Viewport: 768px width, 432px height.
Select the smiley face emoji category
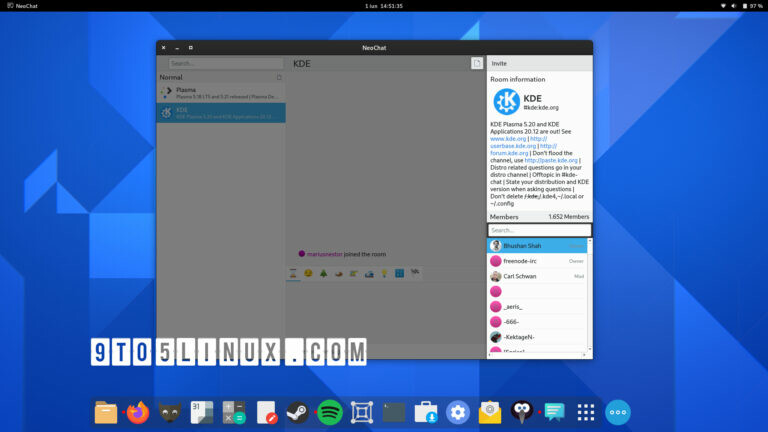click(308, 273)
